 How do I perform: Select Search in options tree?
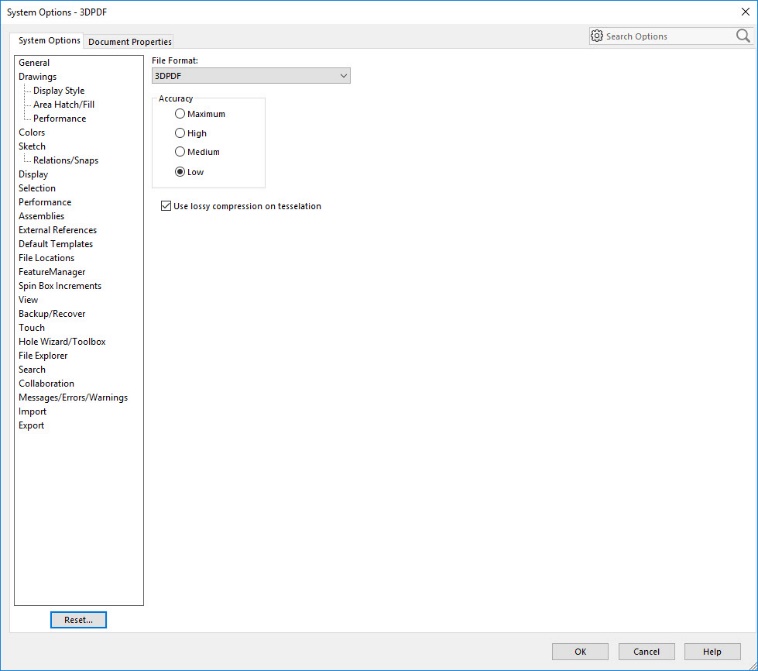32,370
